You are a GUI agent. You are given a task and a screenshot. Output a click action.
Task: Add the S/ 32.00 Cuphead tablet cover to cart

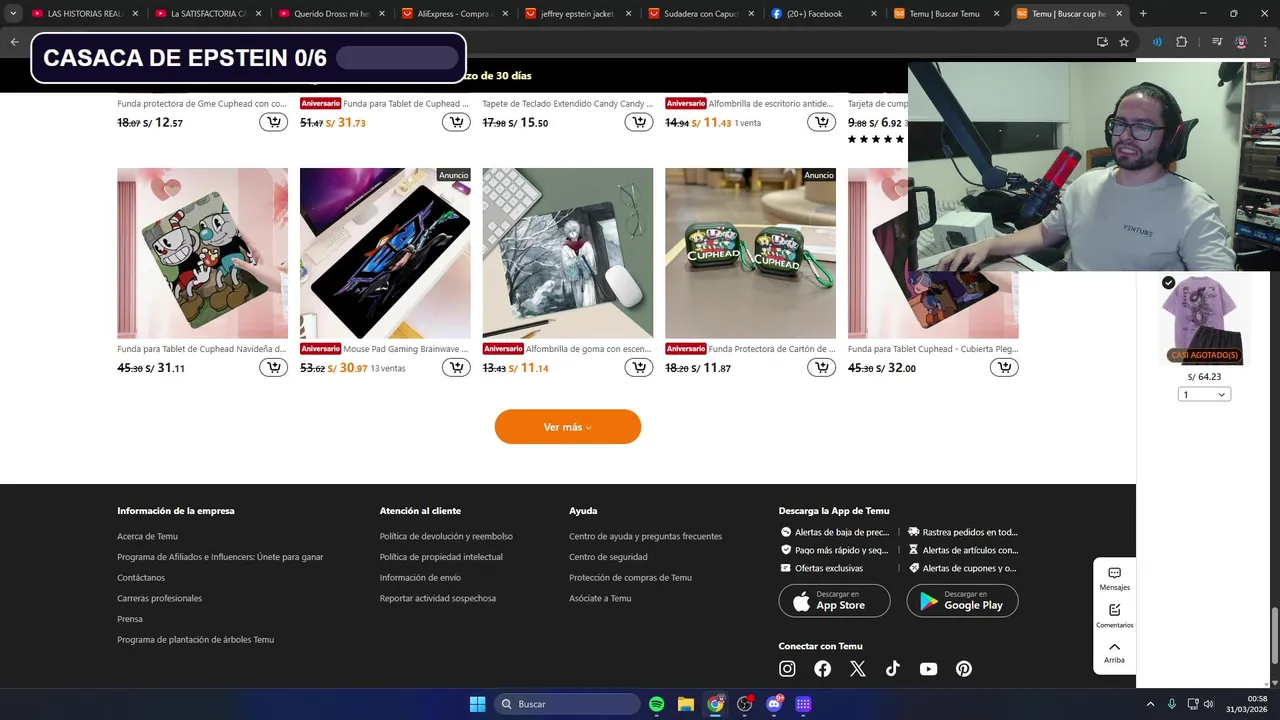click(x=1004, y=367)
